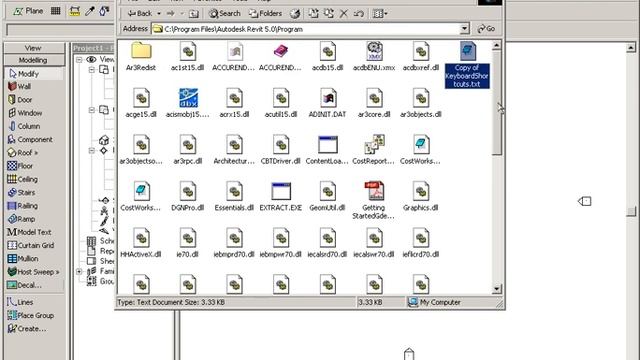Select the Ar3Redist folder
The image size is (640, 360).
point(141,57)
